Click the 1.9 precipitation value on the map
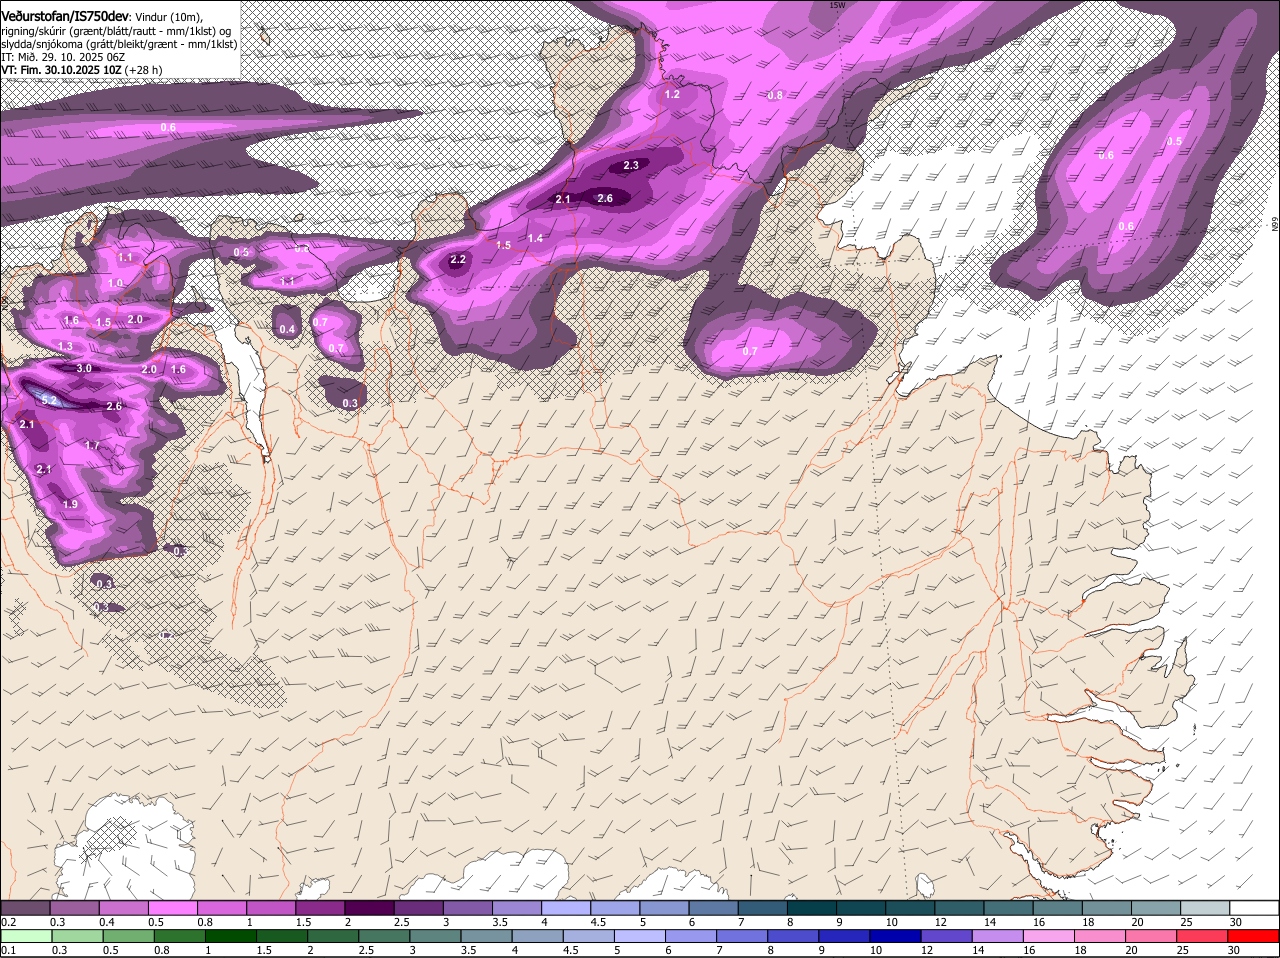 (x=70, y=505)
